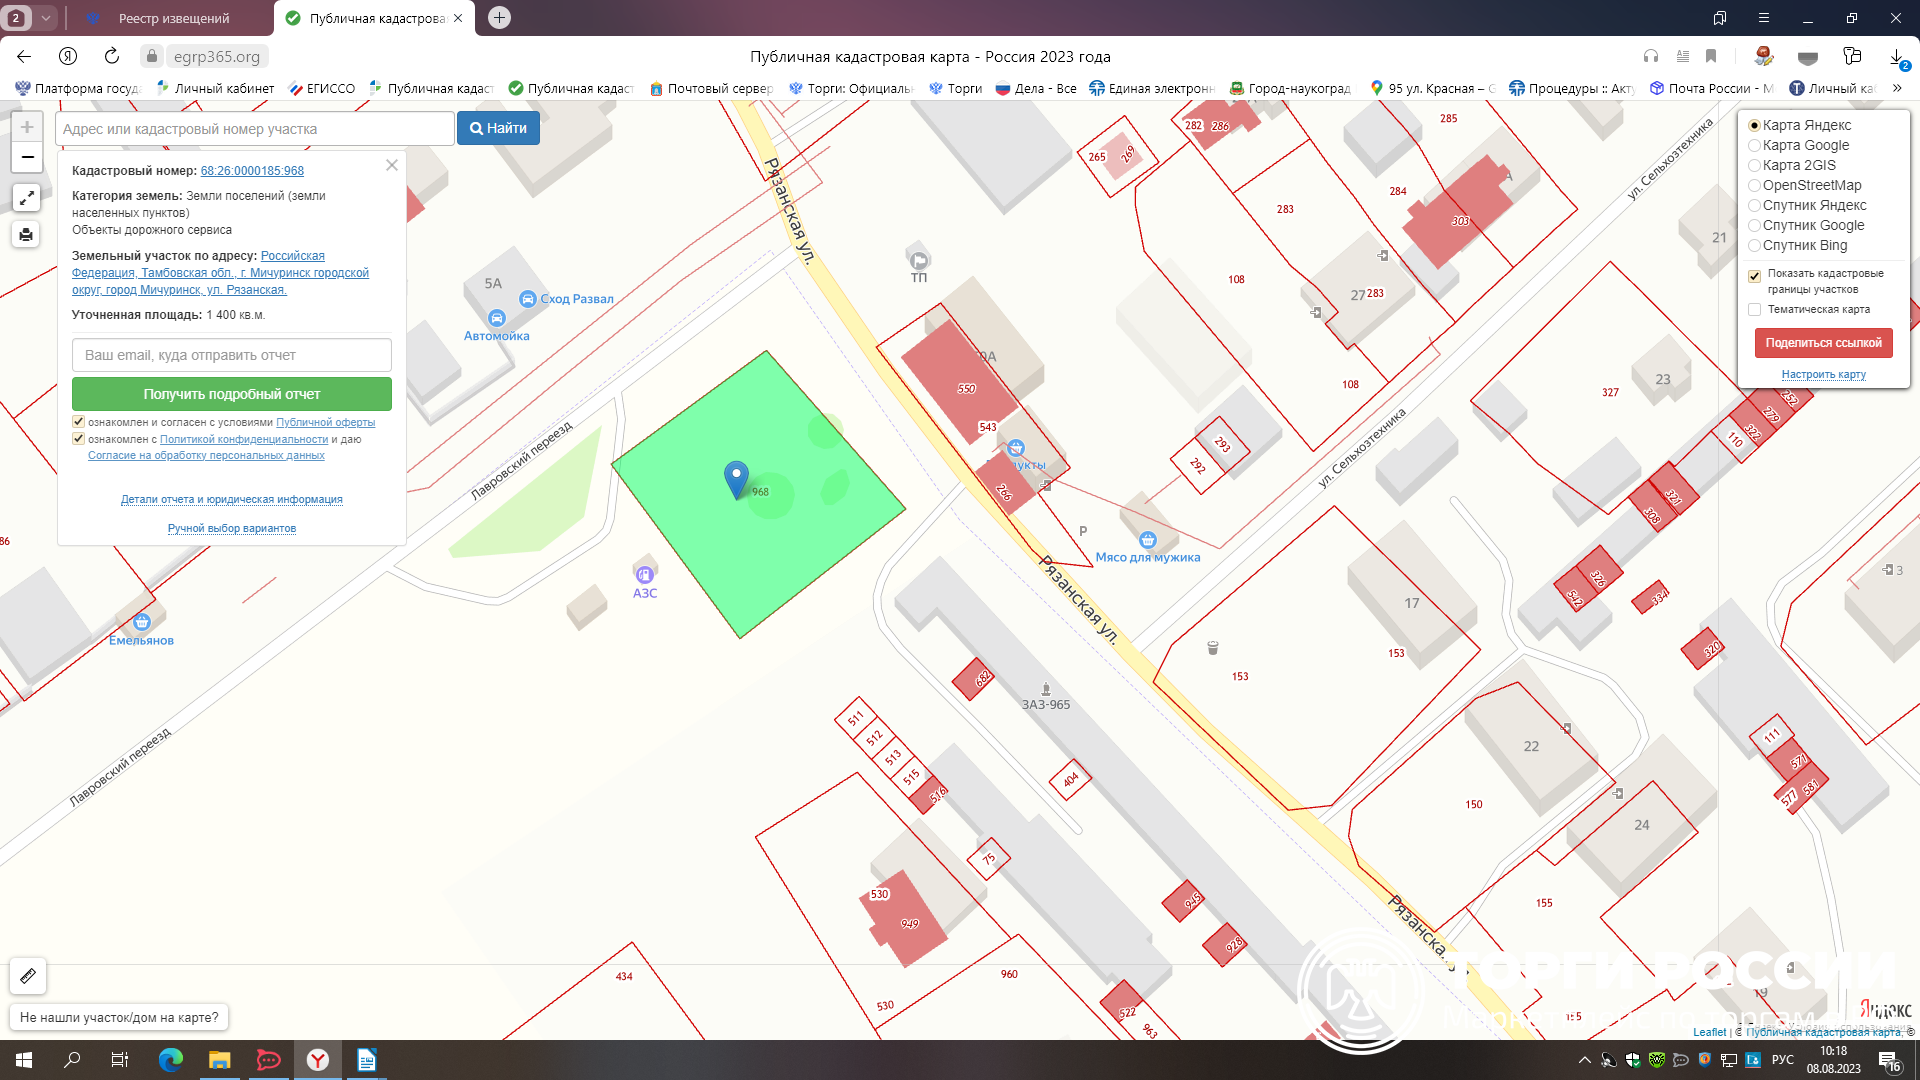Image resolution: width=1920 pixels, height=1080 pixels.
Task: Open Дела - Все bookmark
Action: tap(1036, 88)
